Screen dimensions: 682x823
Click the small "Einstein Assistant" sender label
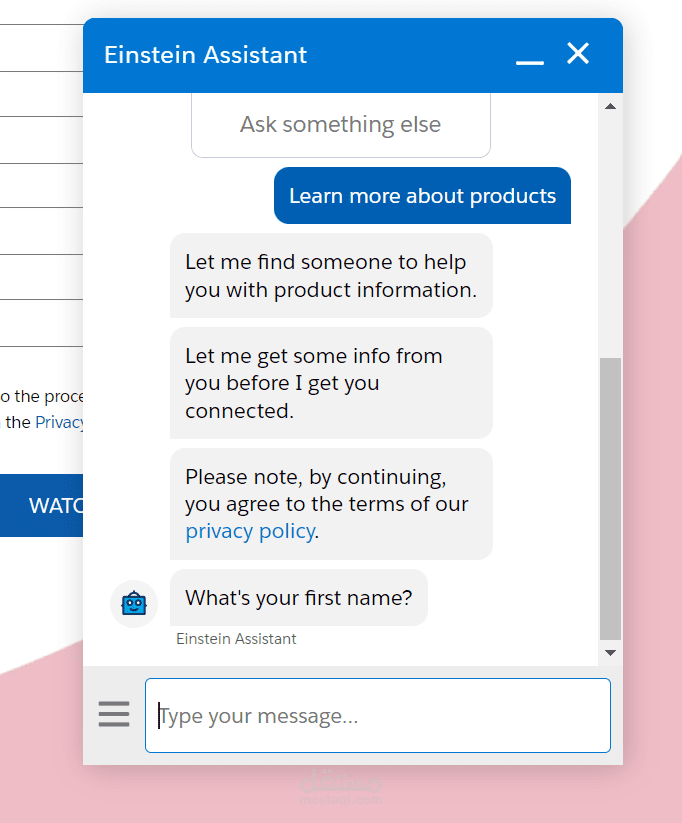click(236, 639)
